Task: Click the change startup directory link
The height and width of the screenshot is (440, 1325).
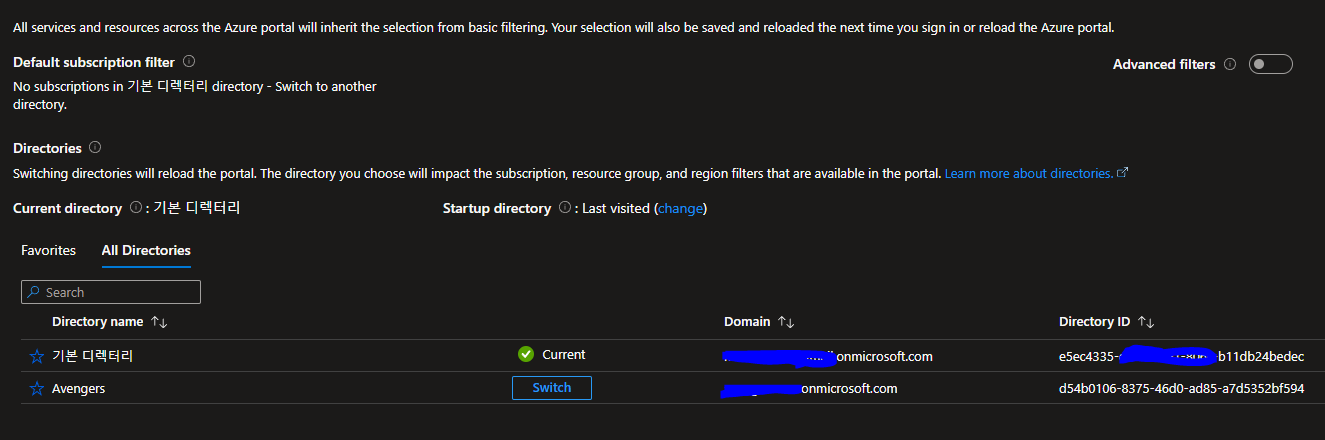Action: tap(680, 208)
